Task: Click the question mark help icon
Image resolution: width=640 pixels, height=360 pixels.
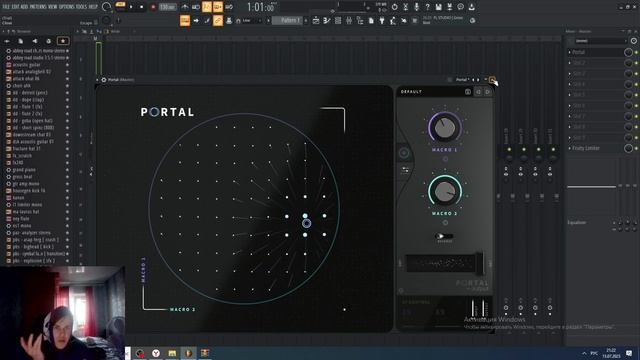Action: (427, 7)
